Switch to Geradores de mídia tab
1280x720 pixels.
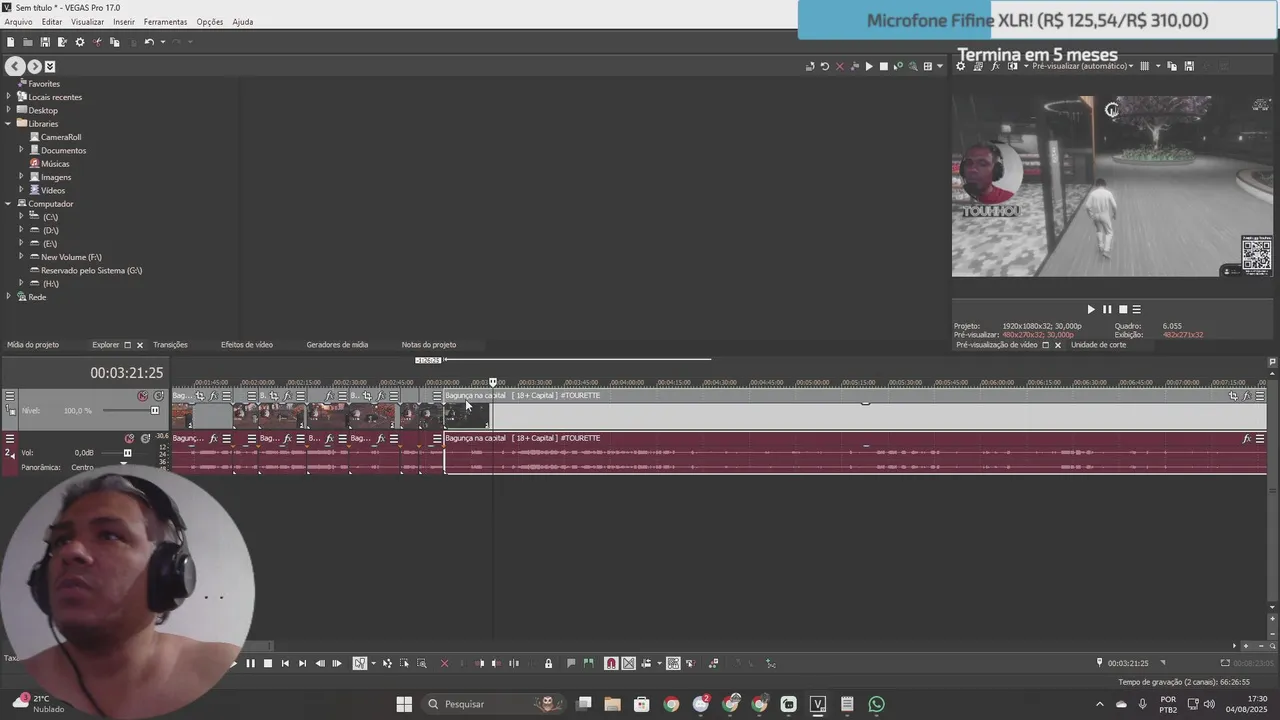(x=337, y=345)
